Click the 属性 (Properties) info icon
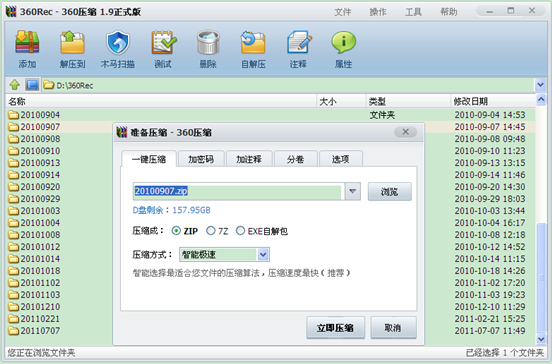 (x=344, y=42)
